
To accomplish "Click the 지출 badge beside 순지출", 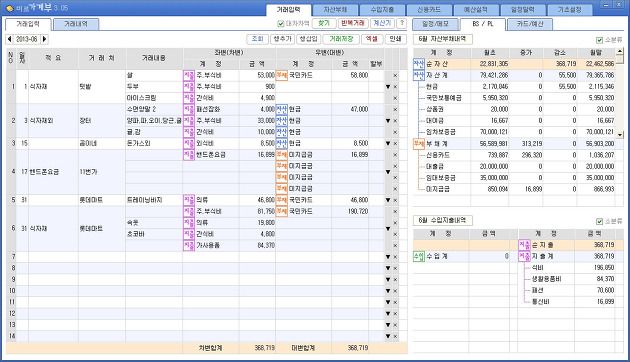I will click(525, 245).
